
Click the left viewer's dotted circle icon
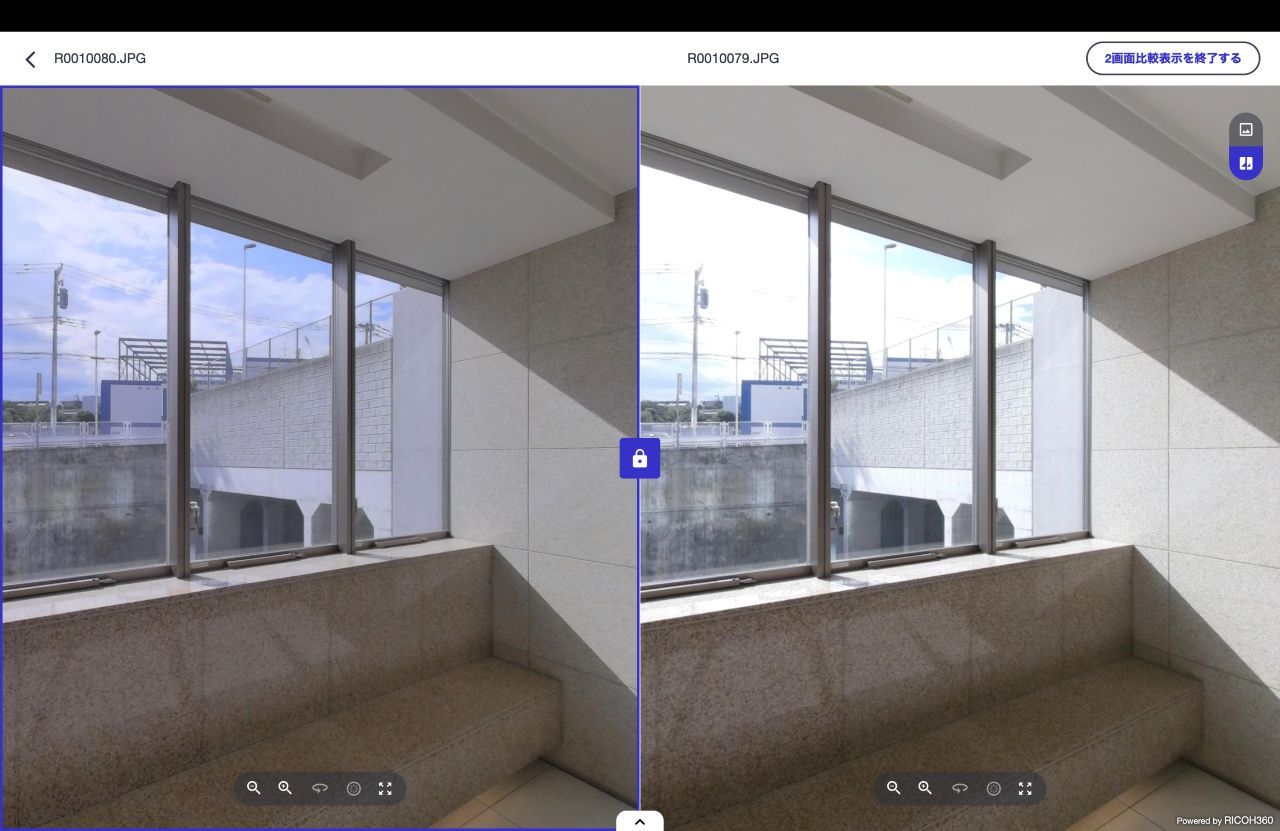pos(353,788)
